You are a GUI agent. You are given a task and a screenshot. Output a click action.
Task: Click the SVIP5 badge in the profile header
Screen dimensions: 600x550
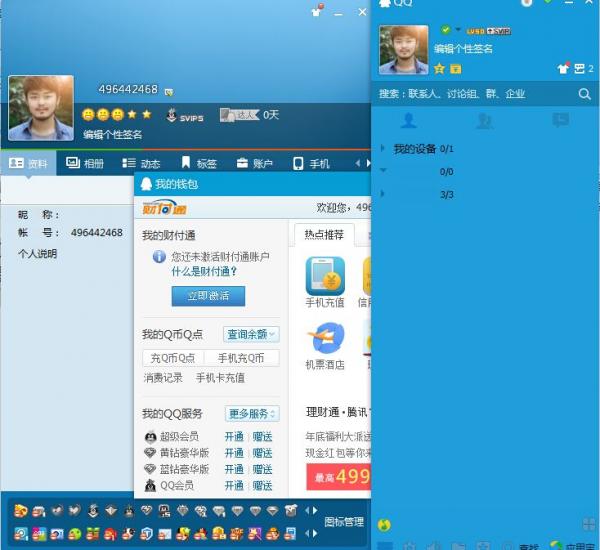point(185,116)
